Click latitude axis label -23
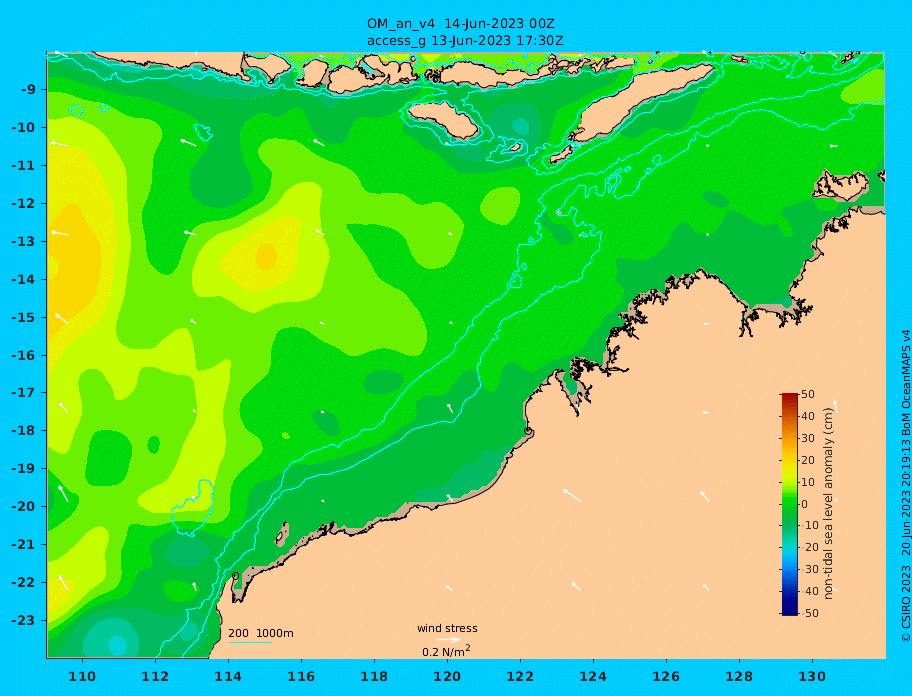This screenshot has width=912, height=696. pos(24,620)
